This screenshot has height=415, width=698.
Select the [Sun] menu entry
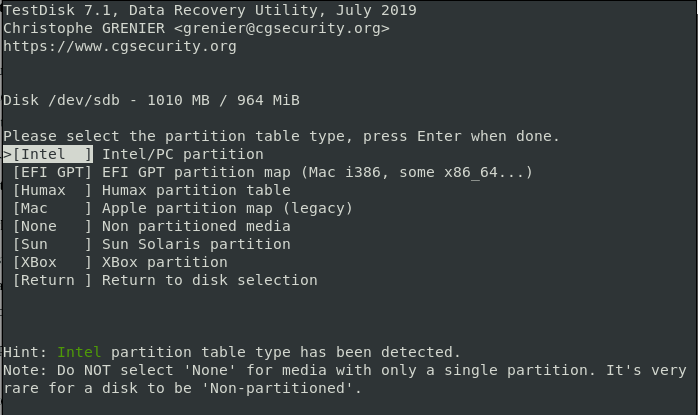(53, 244)
